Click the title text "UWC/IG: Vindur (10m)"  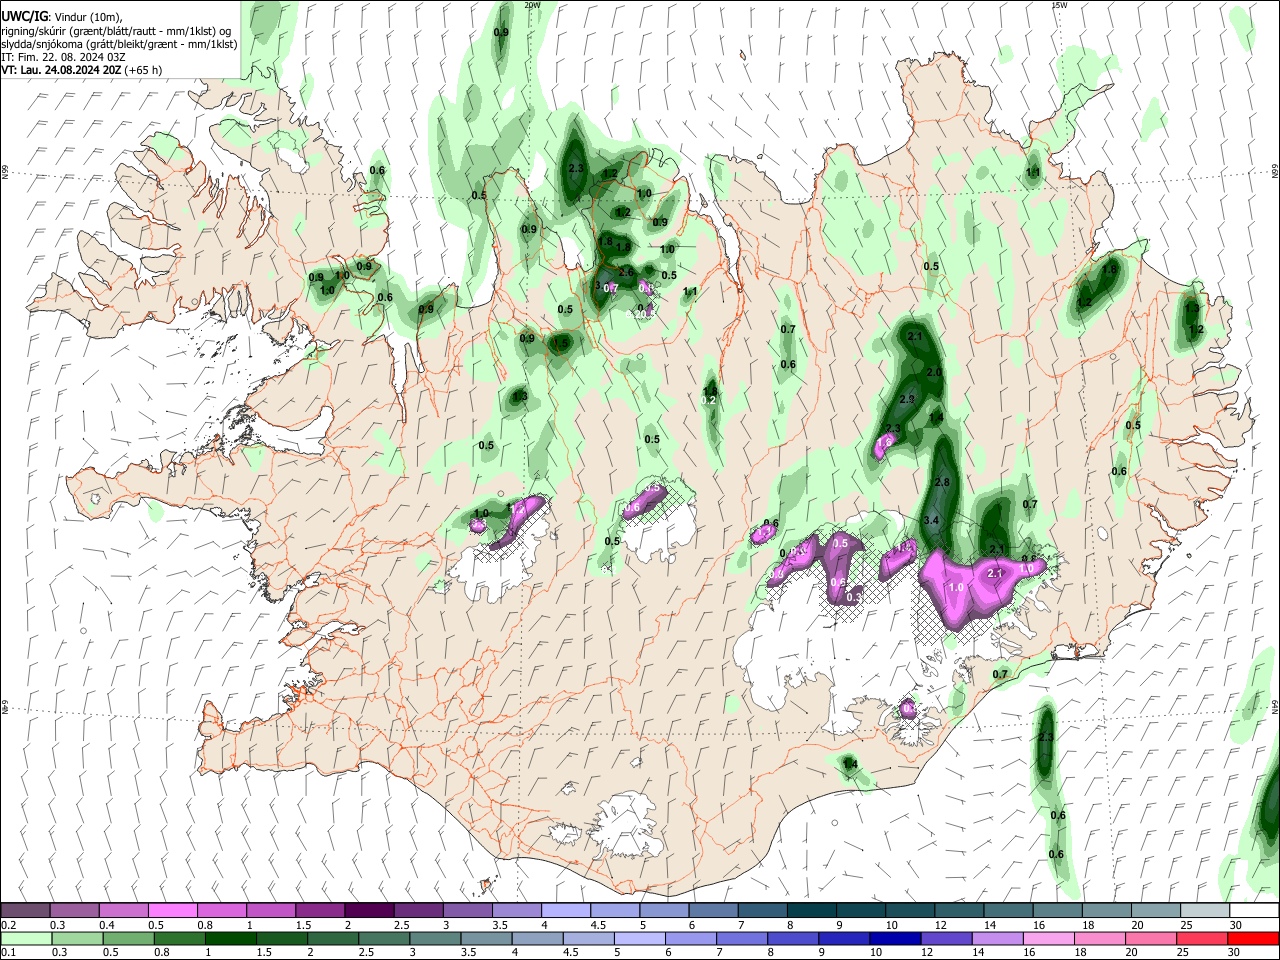(x=63, y=17)
